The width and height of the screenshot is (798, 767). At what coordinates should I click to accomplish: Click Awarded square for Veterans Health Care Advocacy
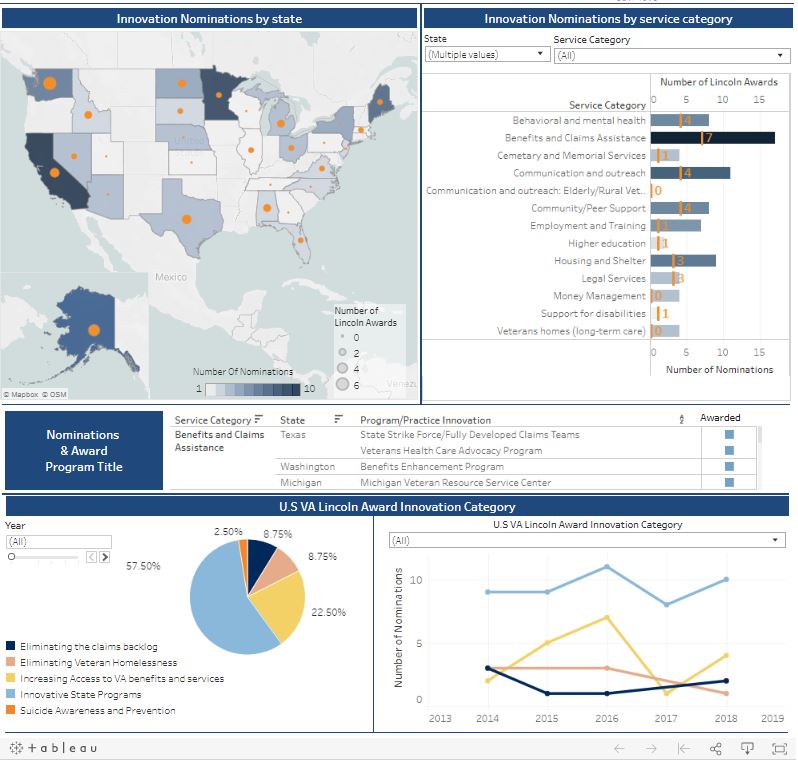(729, 450)
